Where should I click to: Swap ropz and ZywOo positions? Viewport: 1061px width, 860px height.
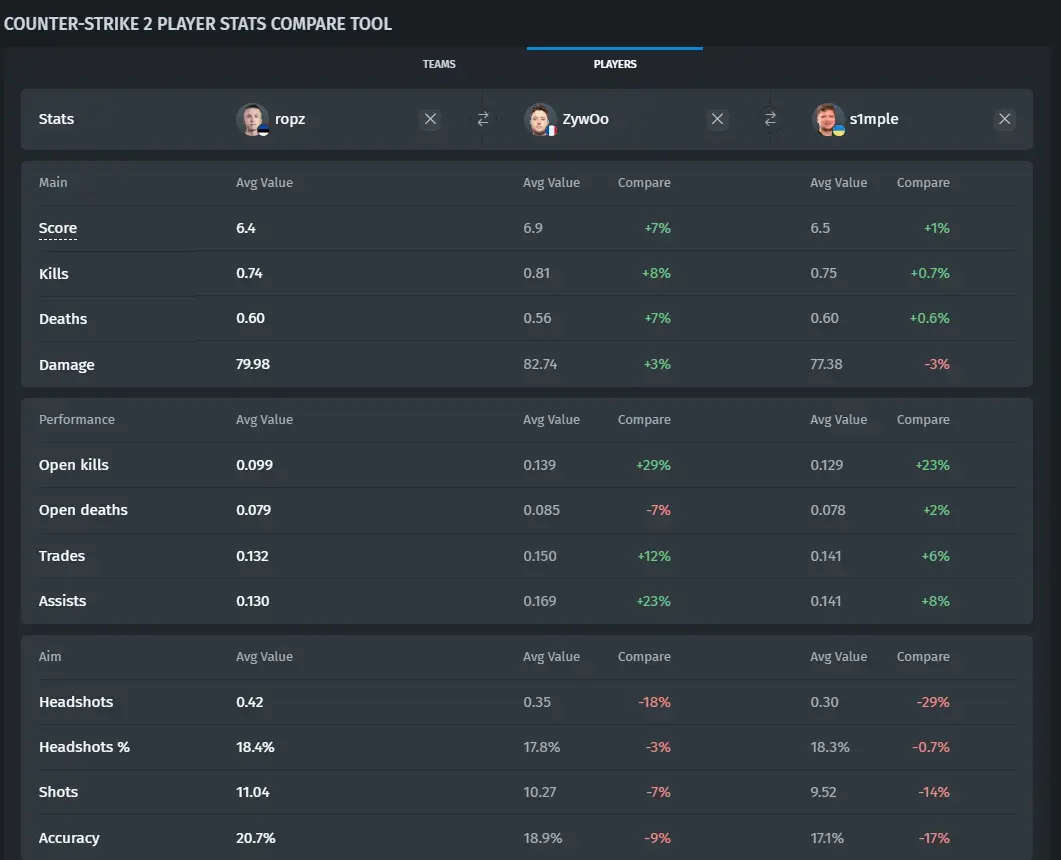click(482, 119)
